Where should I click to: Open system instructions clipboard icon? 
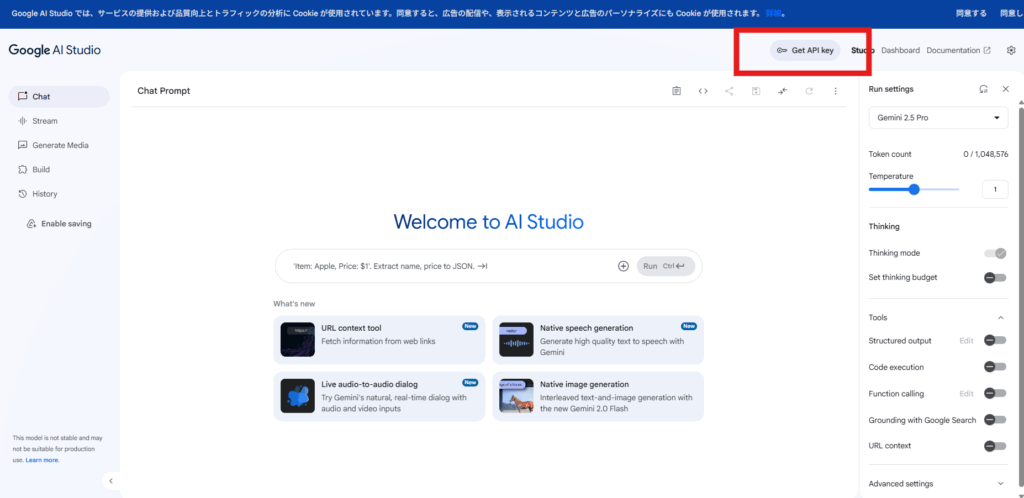677,91
